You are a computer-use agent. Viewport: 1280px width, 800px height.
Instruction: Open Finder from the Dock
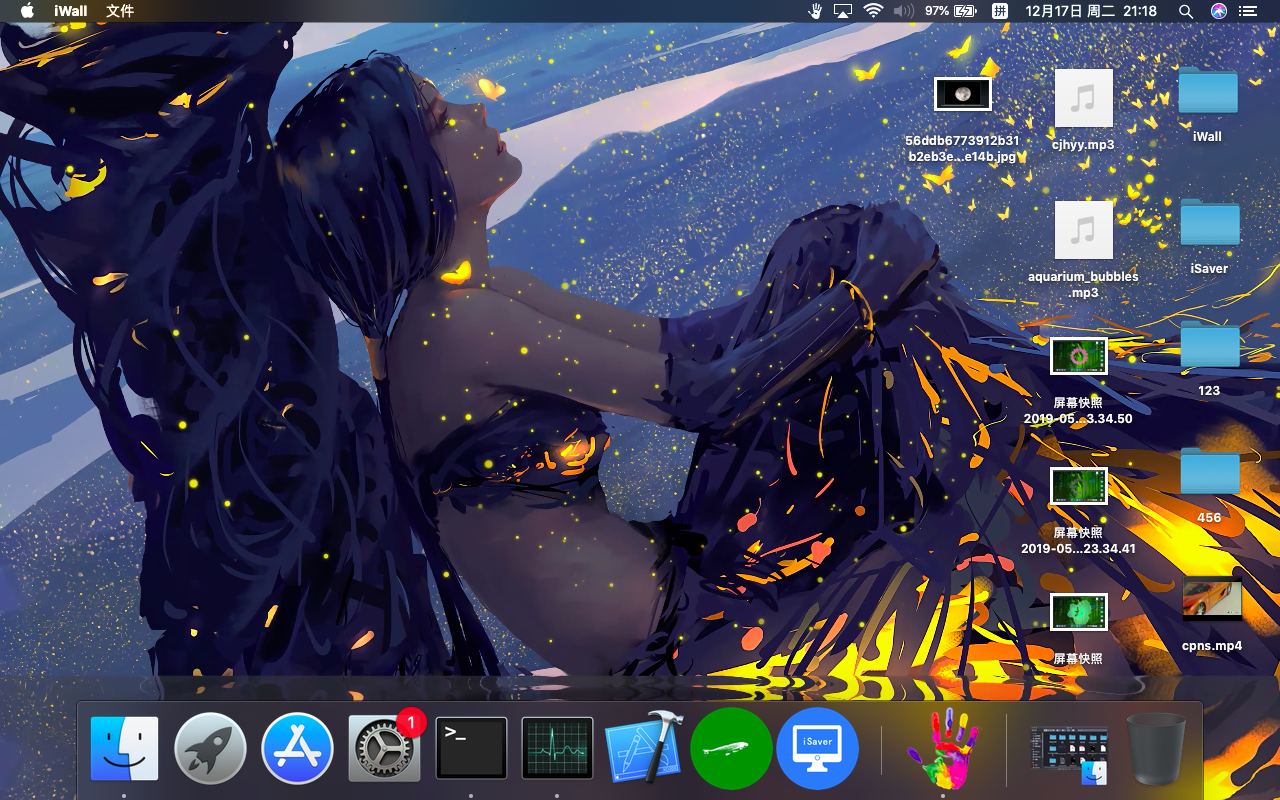(124, 748)
